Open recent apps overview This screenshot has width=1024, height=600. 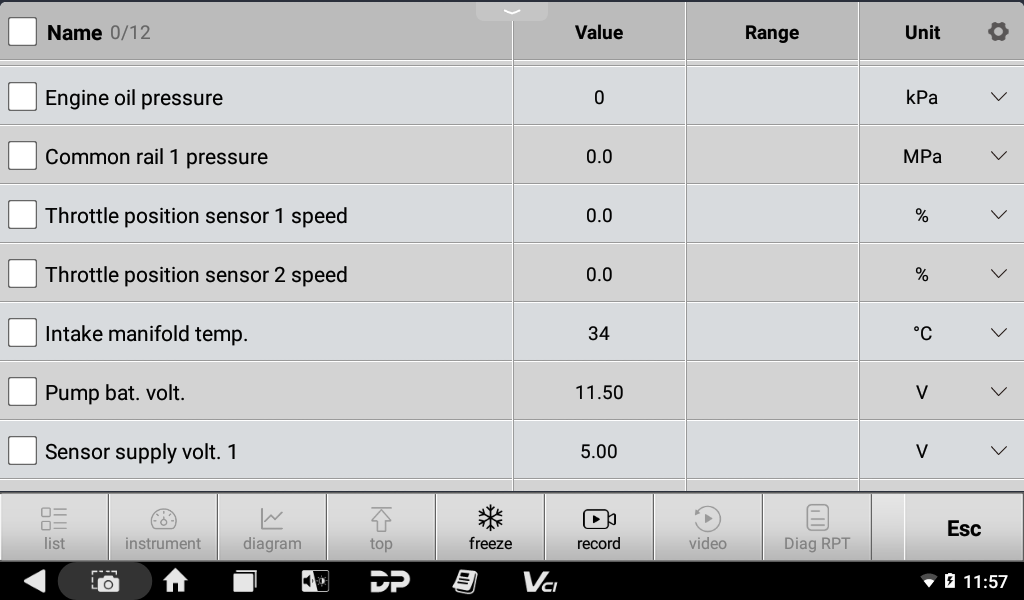(245, 581)
